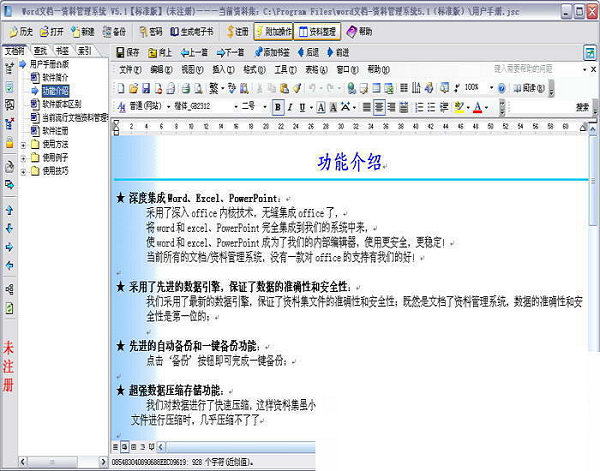Expand the 使用方法 folder in tree

(x=23, y=145)
